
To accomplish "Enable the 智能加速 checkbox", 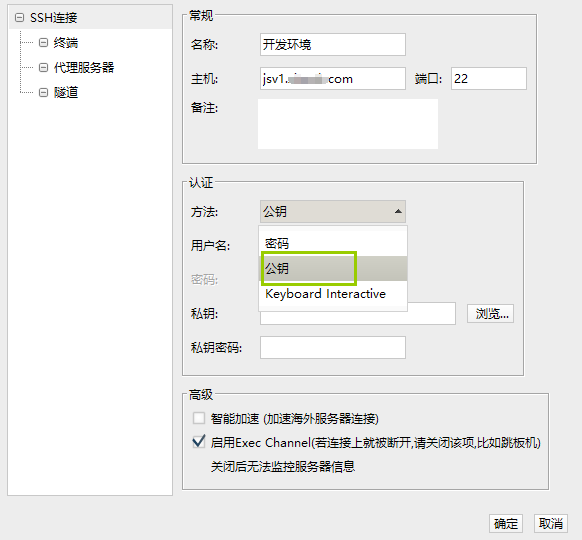I will [x=199, y=418].
